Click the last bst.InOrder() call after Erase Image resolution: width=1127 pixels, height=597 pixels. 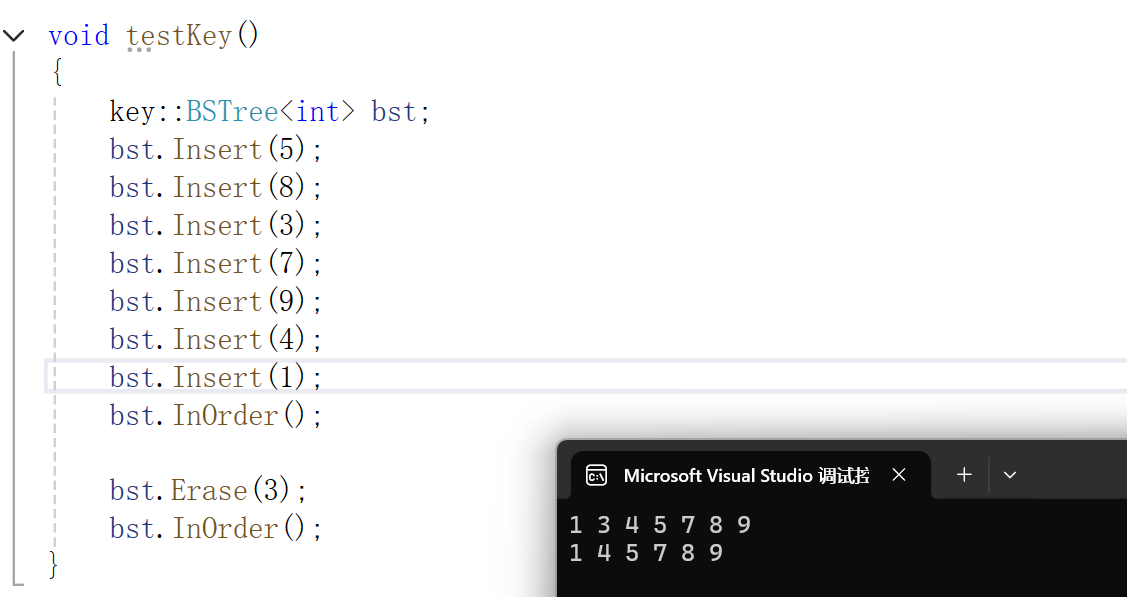pos(216,529)
